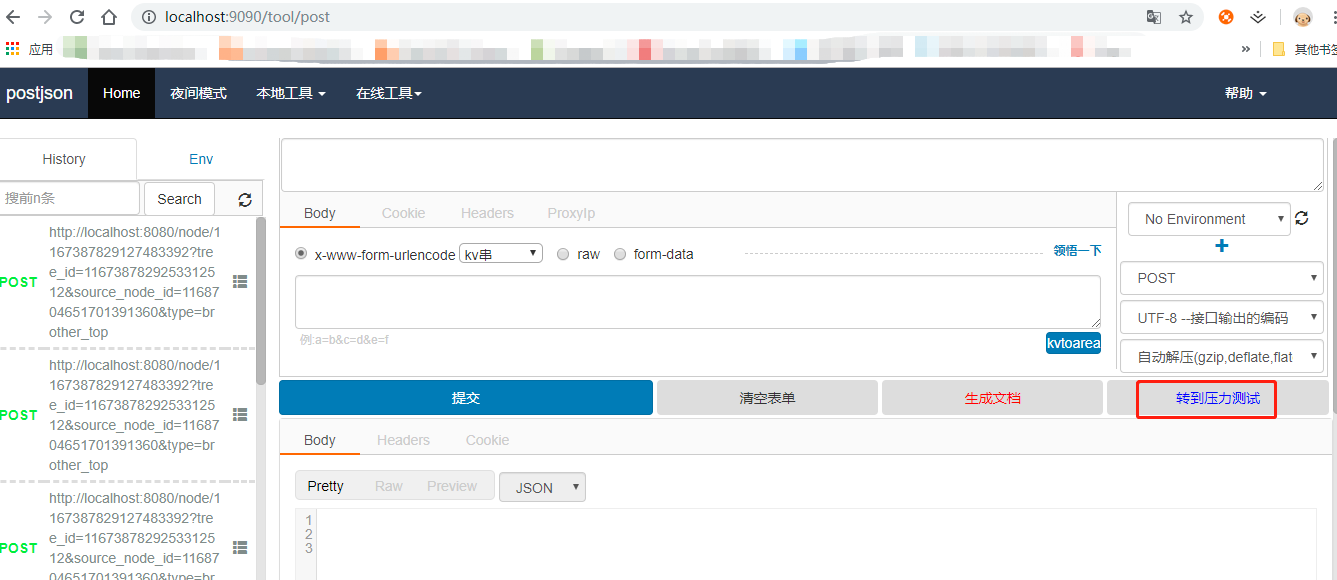
Task: Switch response view to Preview
Action: click(452, 486)
